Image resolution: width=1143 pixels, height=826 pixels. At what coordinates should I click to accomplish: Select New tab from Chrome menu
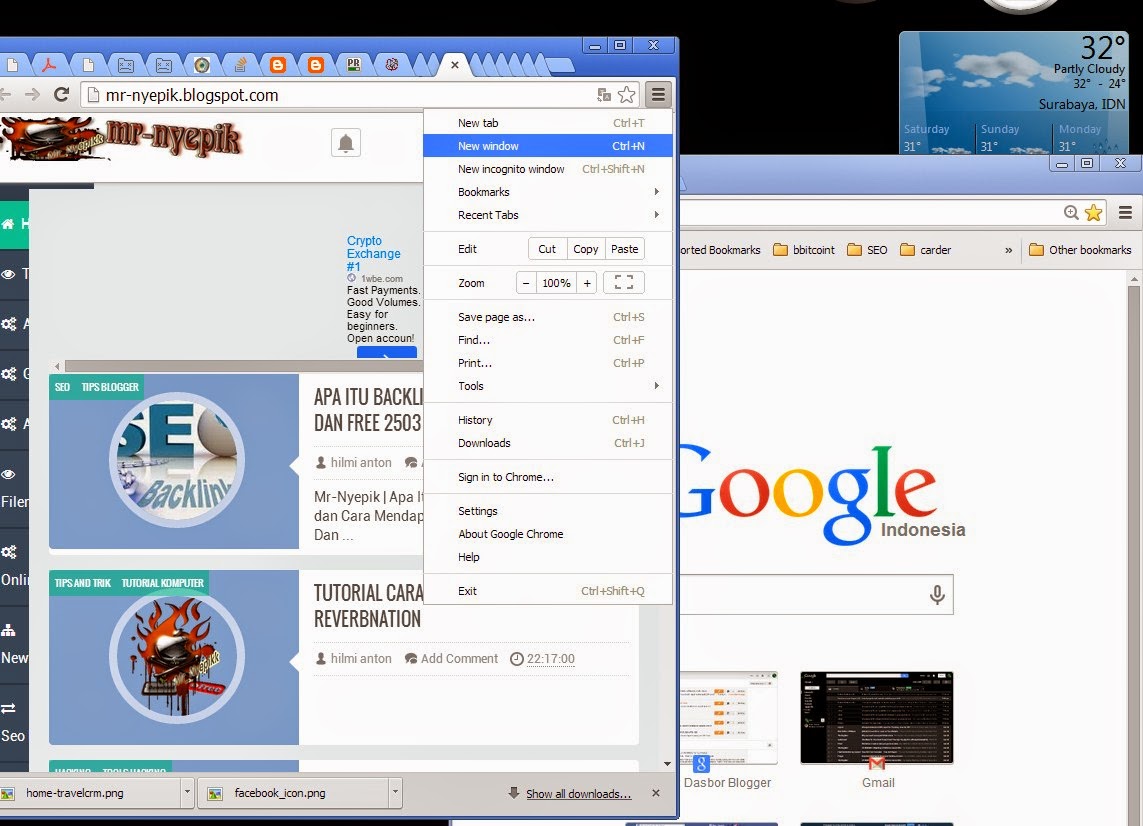547,123
